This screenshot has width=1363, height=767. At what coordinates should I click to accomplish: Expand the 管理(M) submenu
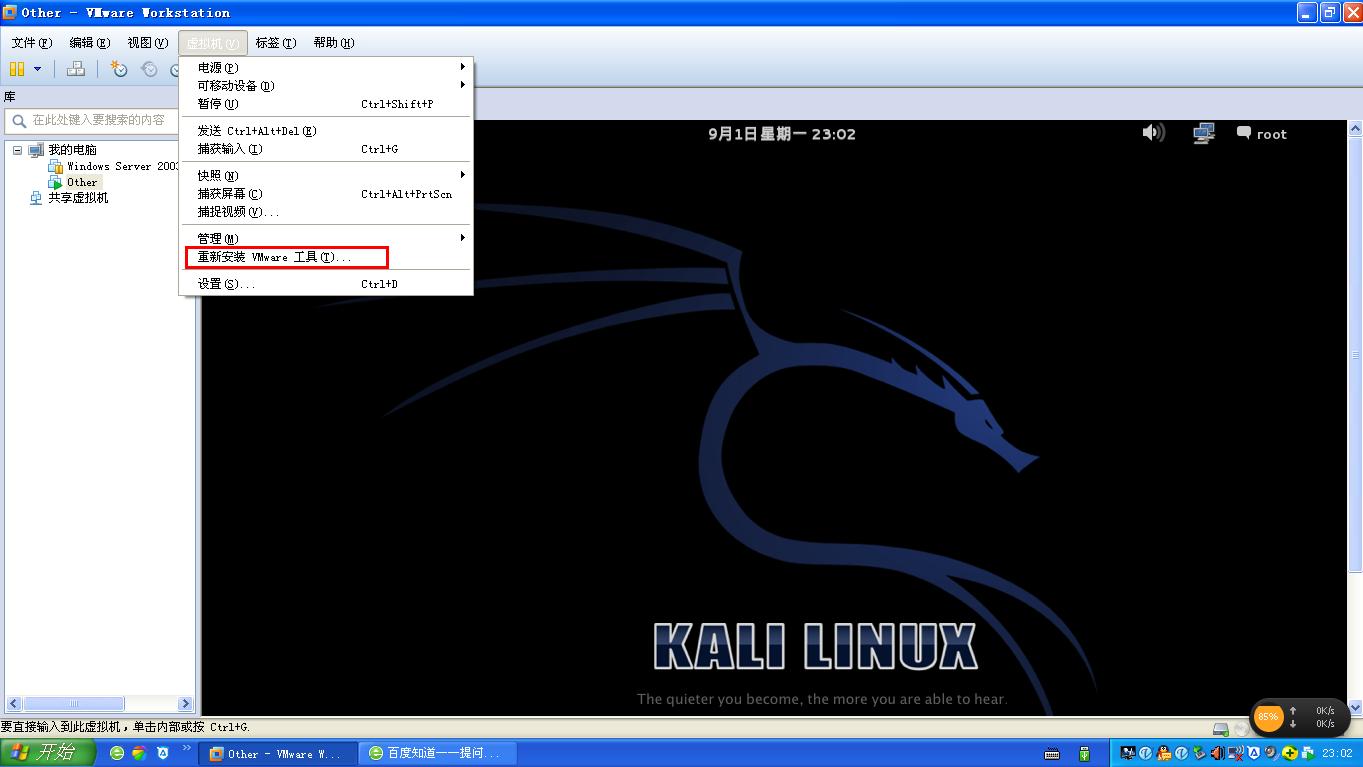coord(326,239)
